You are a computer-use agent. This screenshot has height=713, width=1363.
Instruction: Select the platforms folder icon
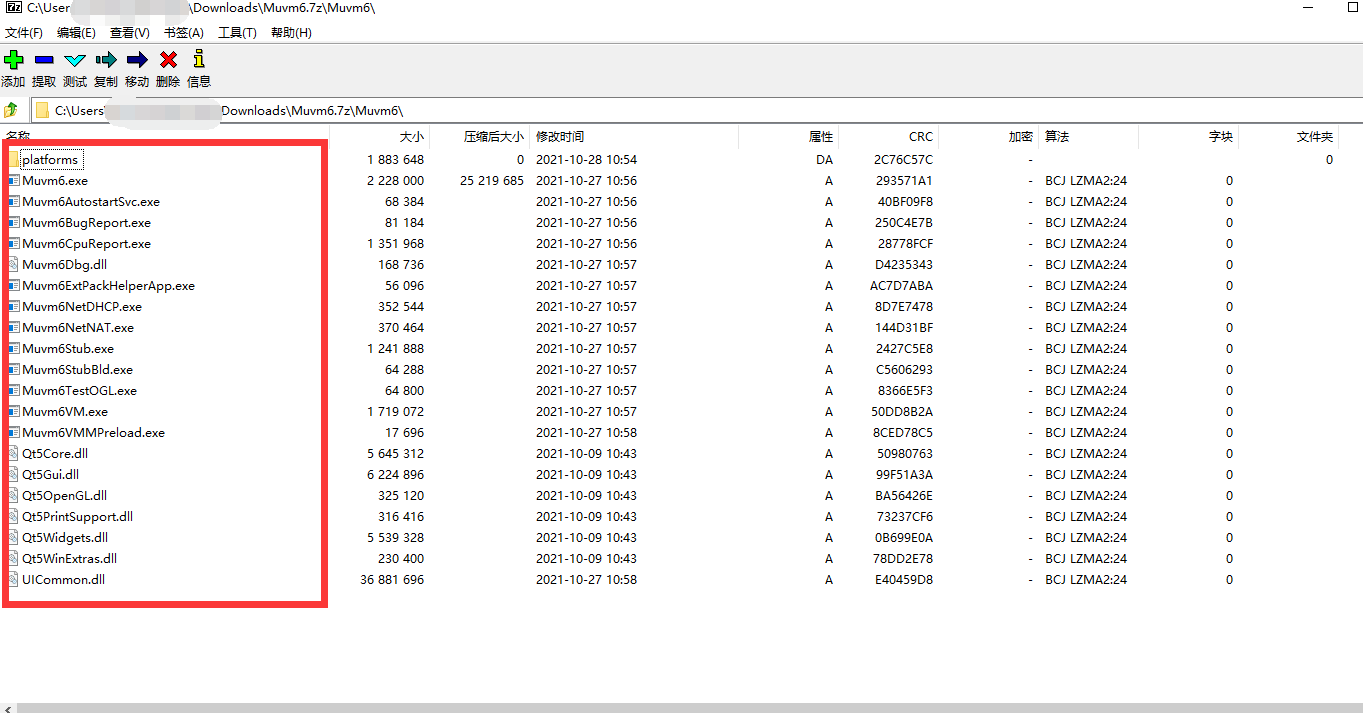[14, 160]
